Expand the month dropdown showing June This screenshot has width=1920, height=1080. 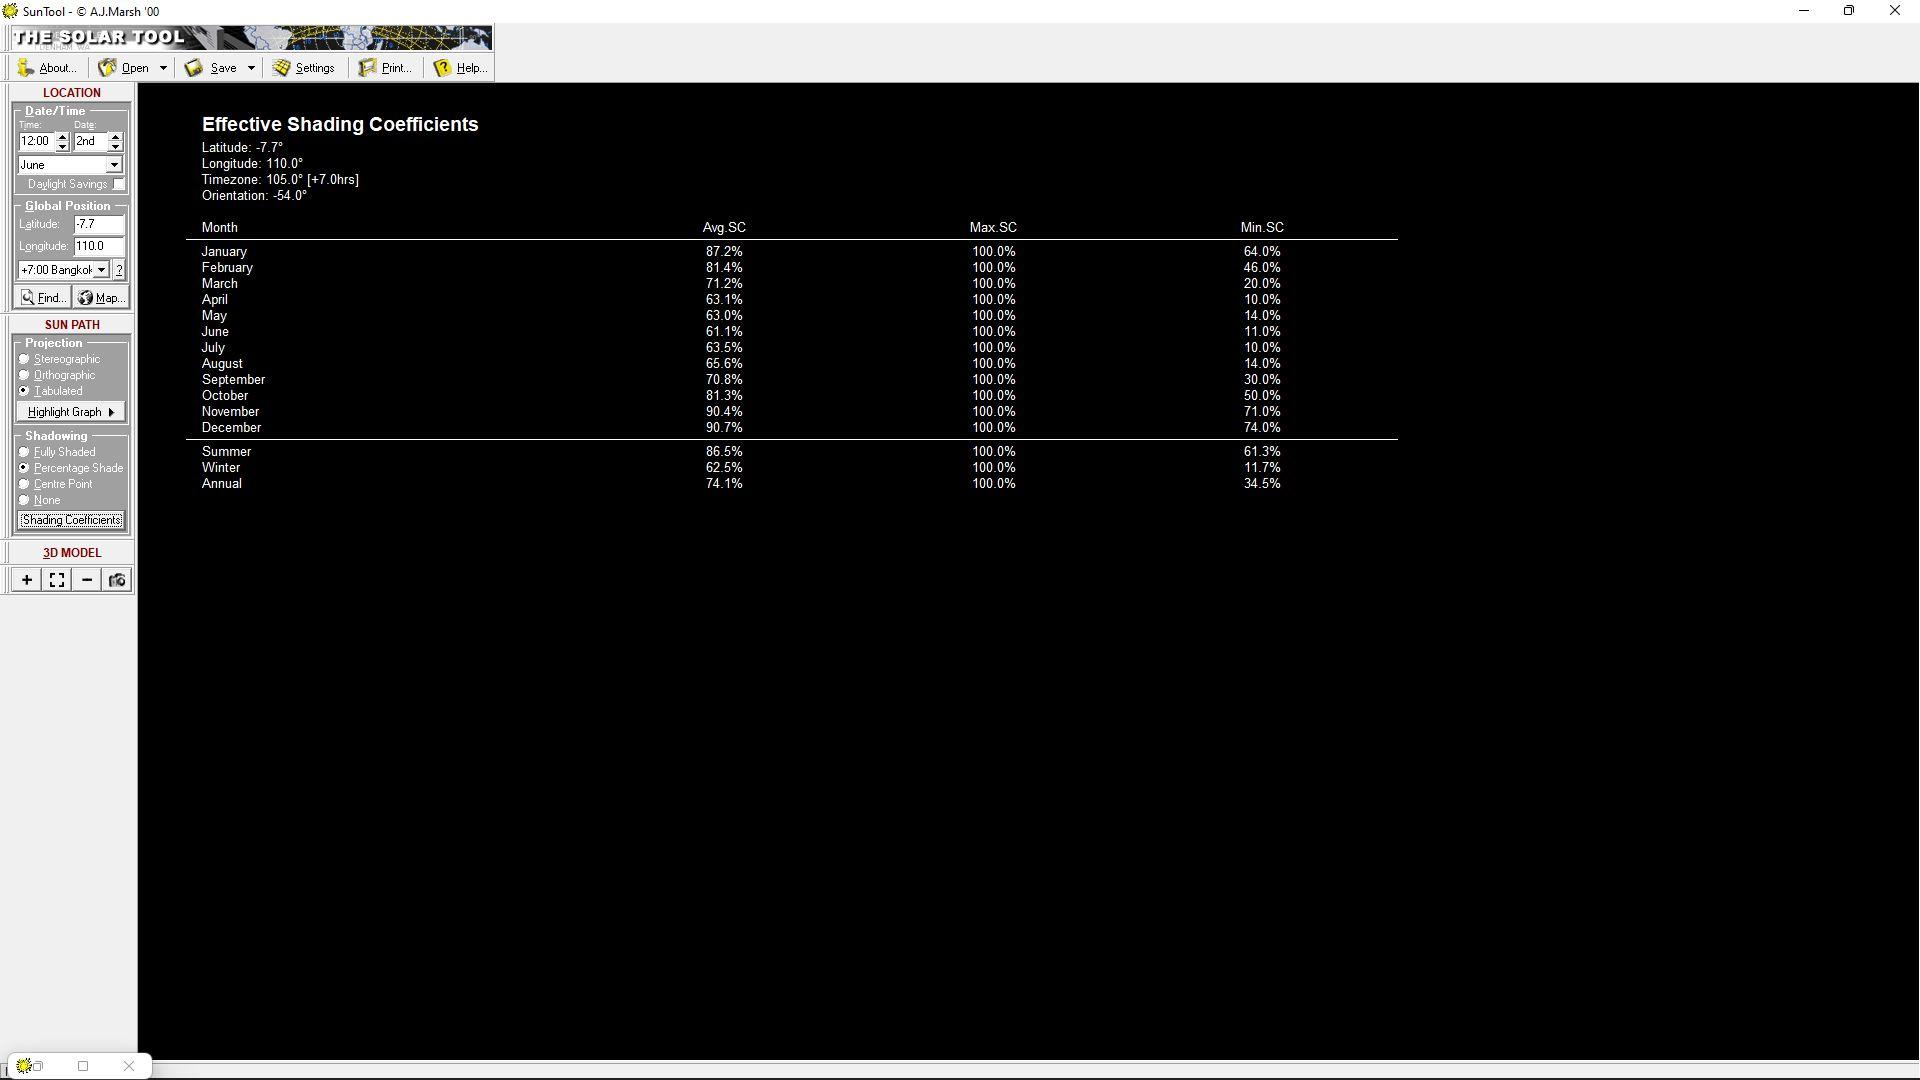point(114,165)
